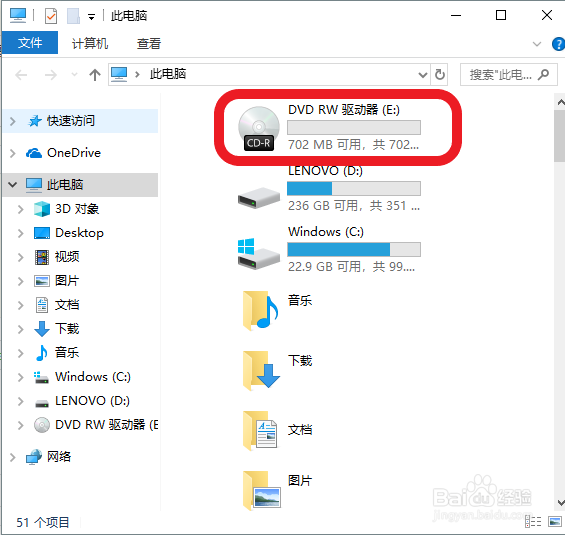Select 视频 in the navigation tree

coord(67,257)
